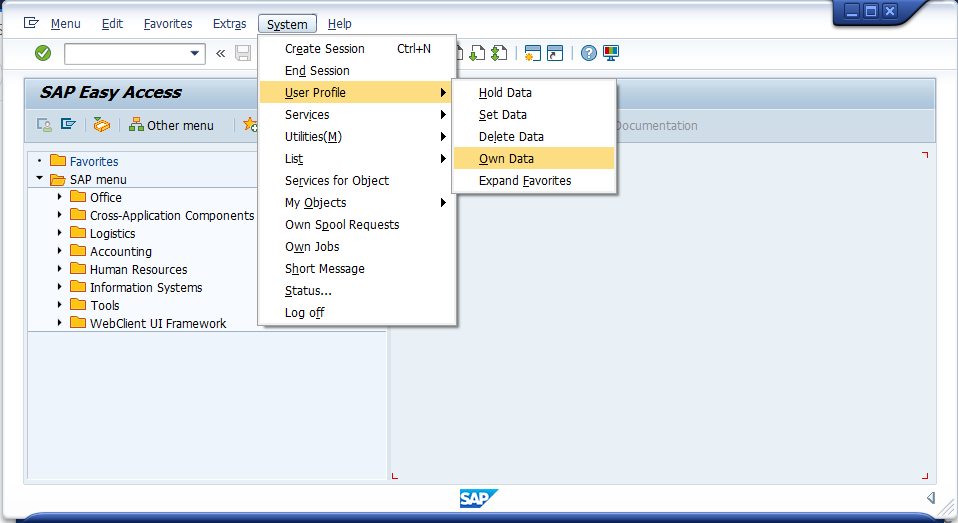Open the Help menu
Viewport: 958px width, 523px height.
coord(340,24)
